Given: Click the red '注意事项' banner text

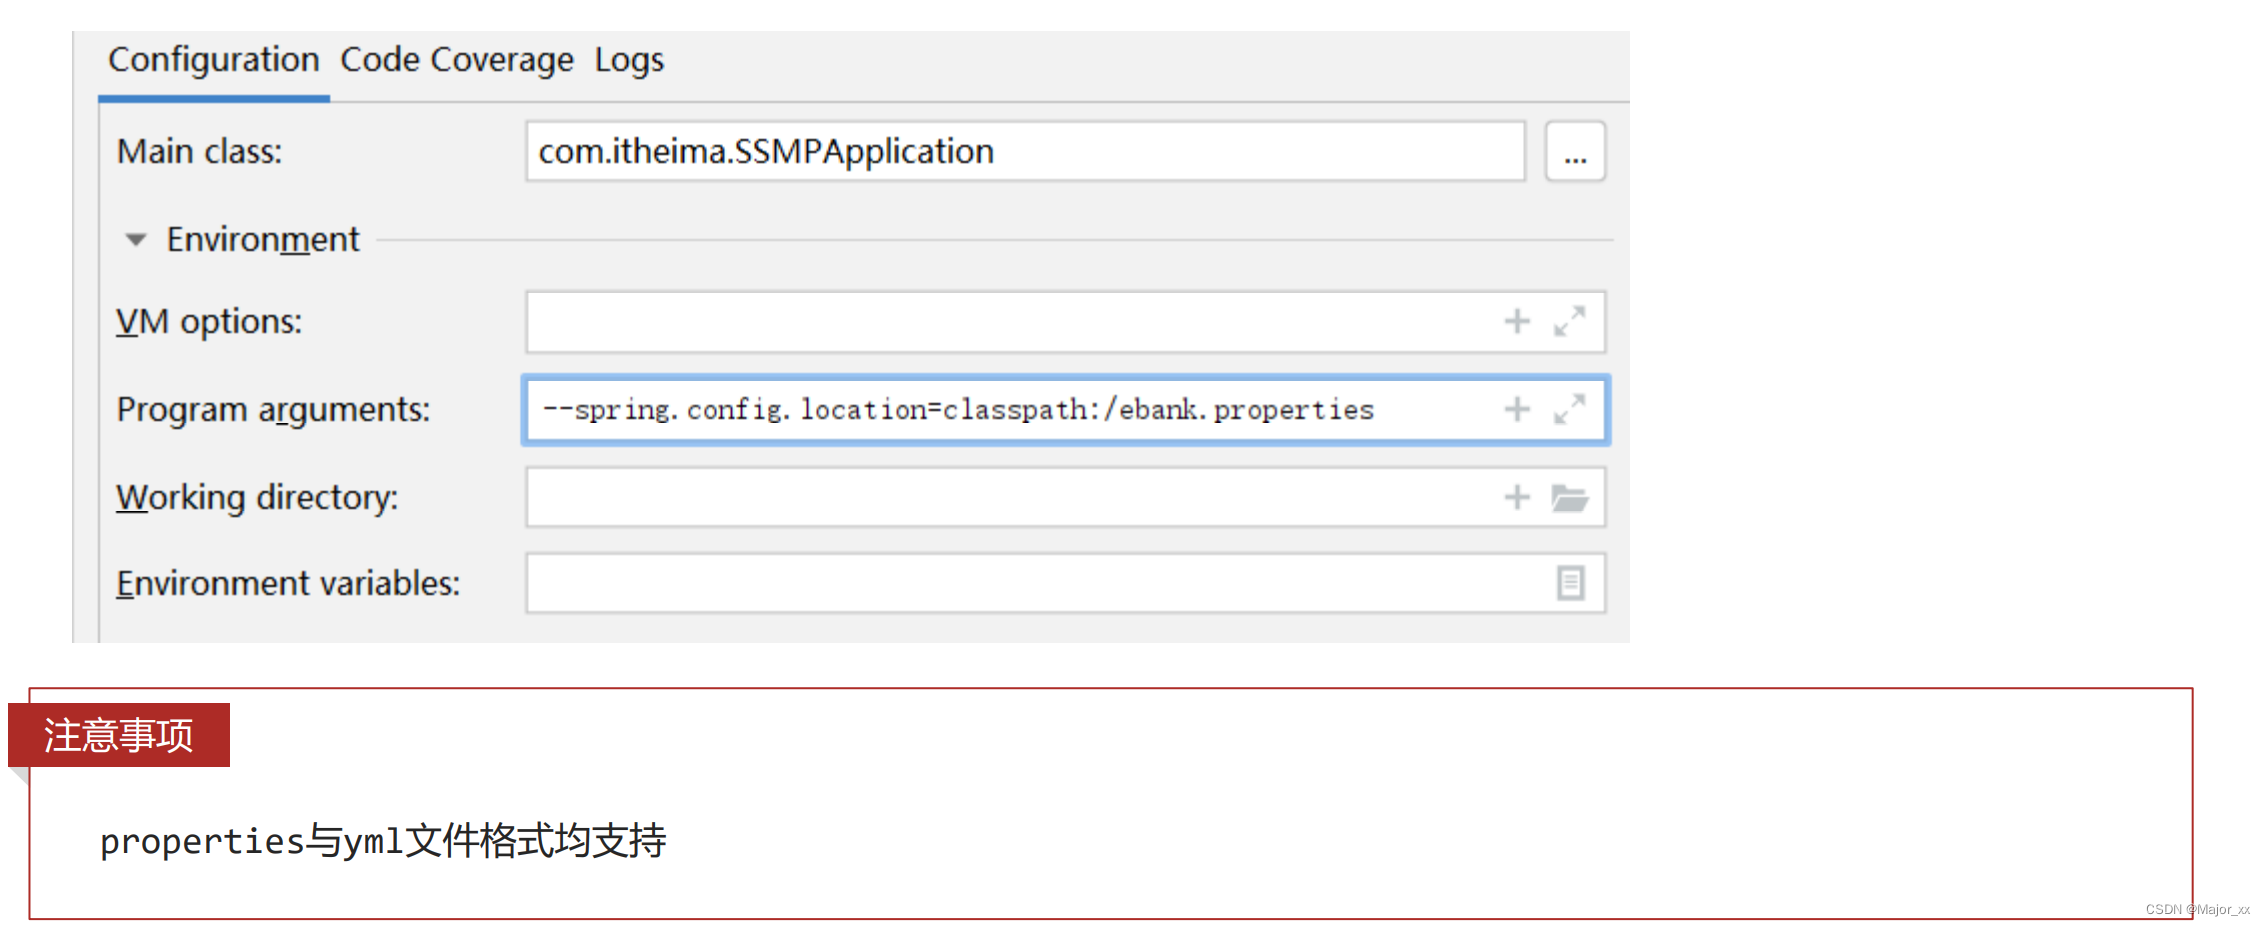Looking at the screenshot, I should tap(118, 736).
